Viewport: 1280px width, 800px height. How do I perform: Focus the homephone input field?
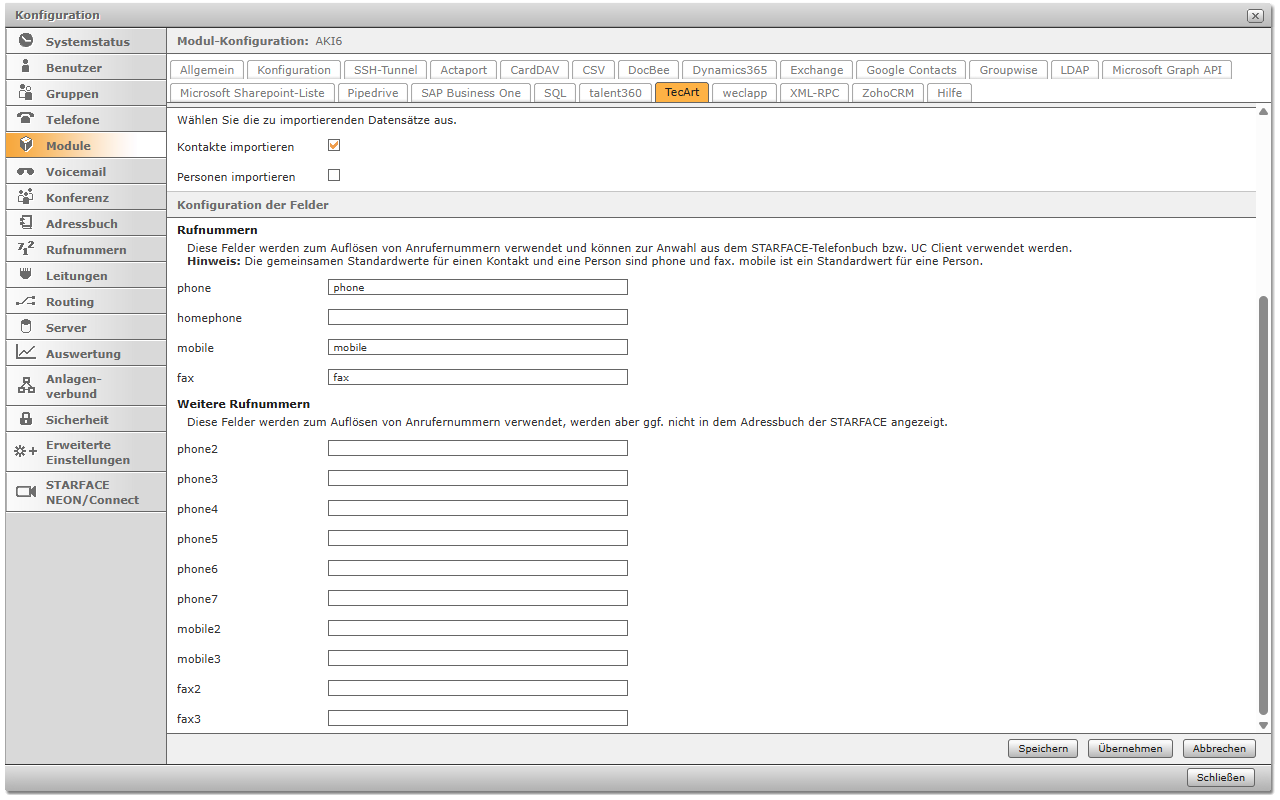478,317
